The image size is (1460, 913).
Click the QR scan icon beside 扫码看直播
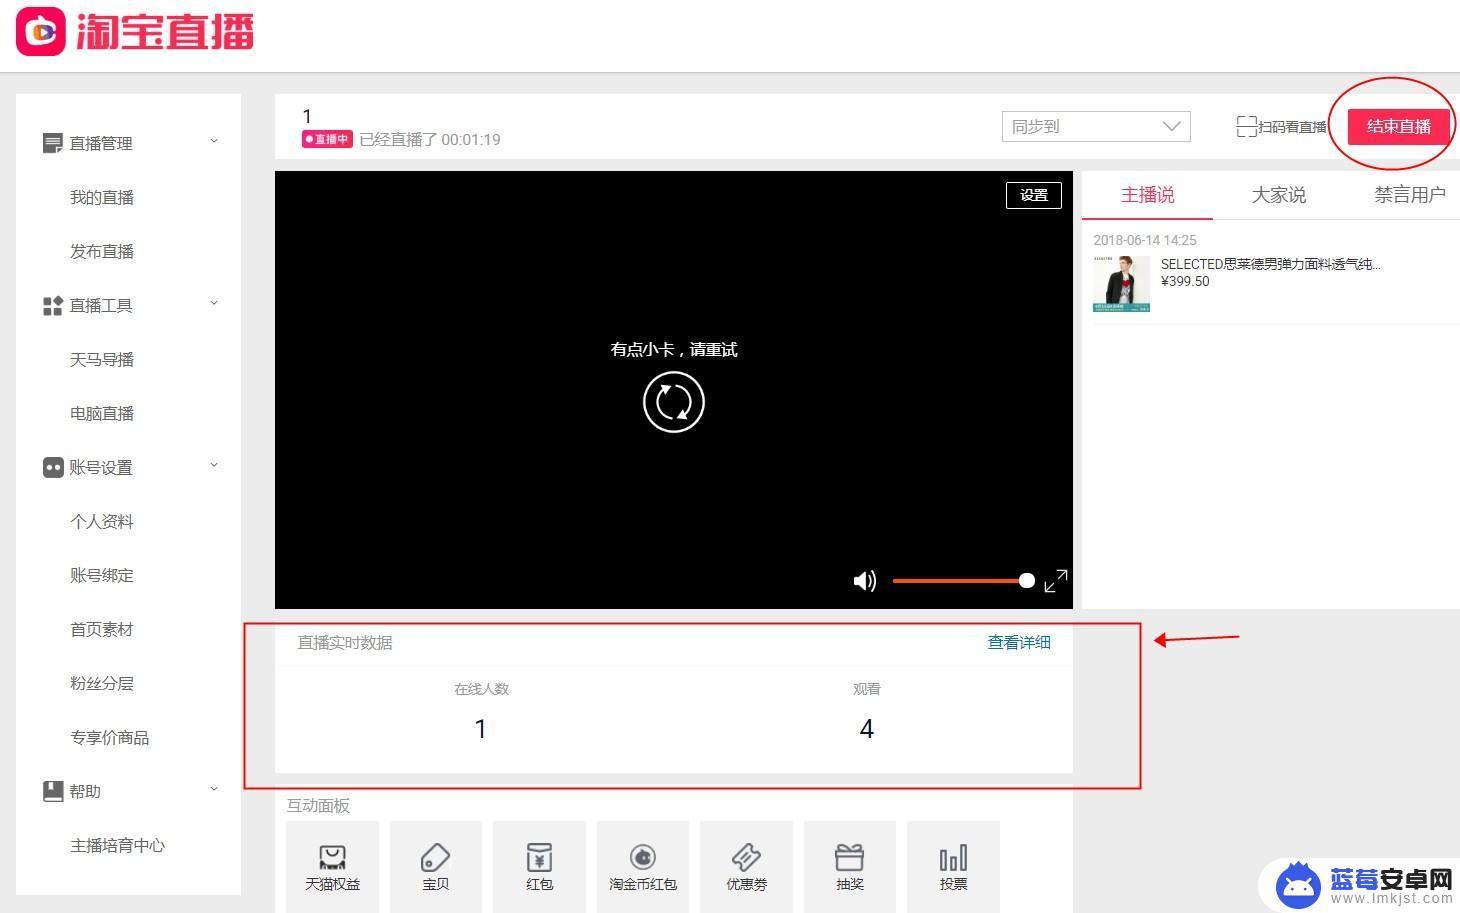(1246, 127)
